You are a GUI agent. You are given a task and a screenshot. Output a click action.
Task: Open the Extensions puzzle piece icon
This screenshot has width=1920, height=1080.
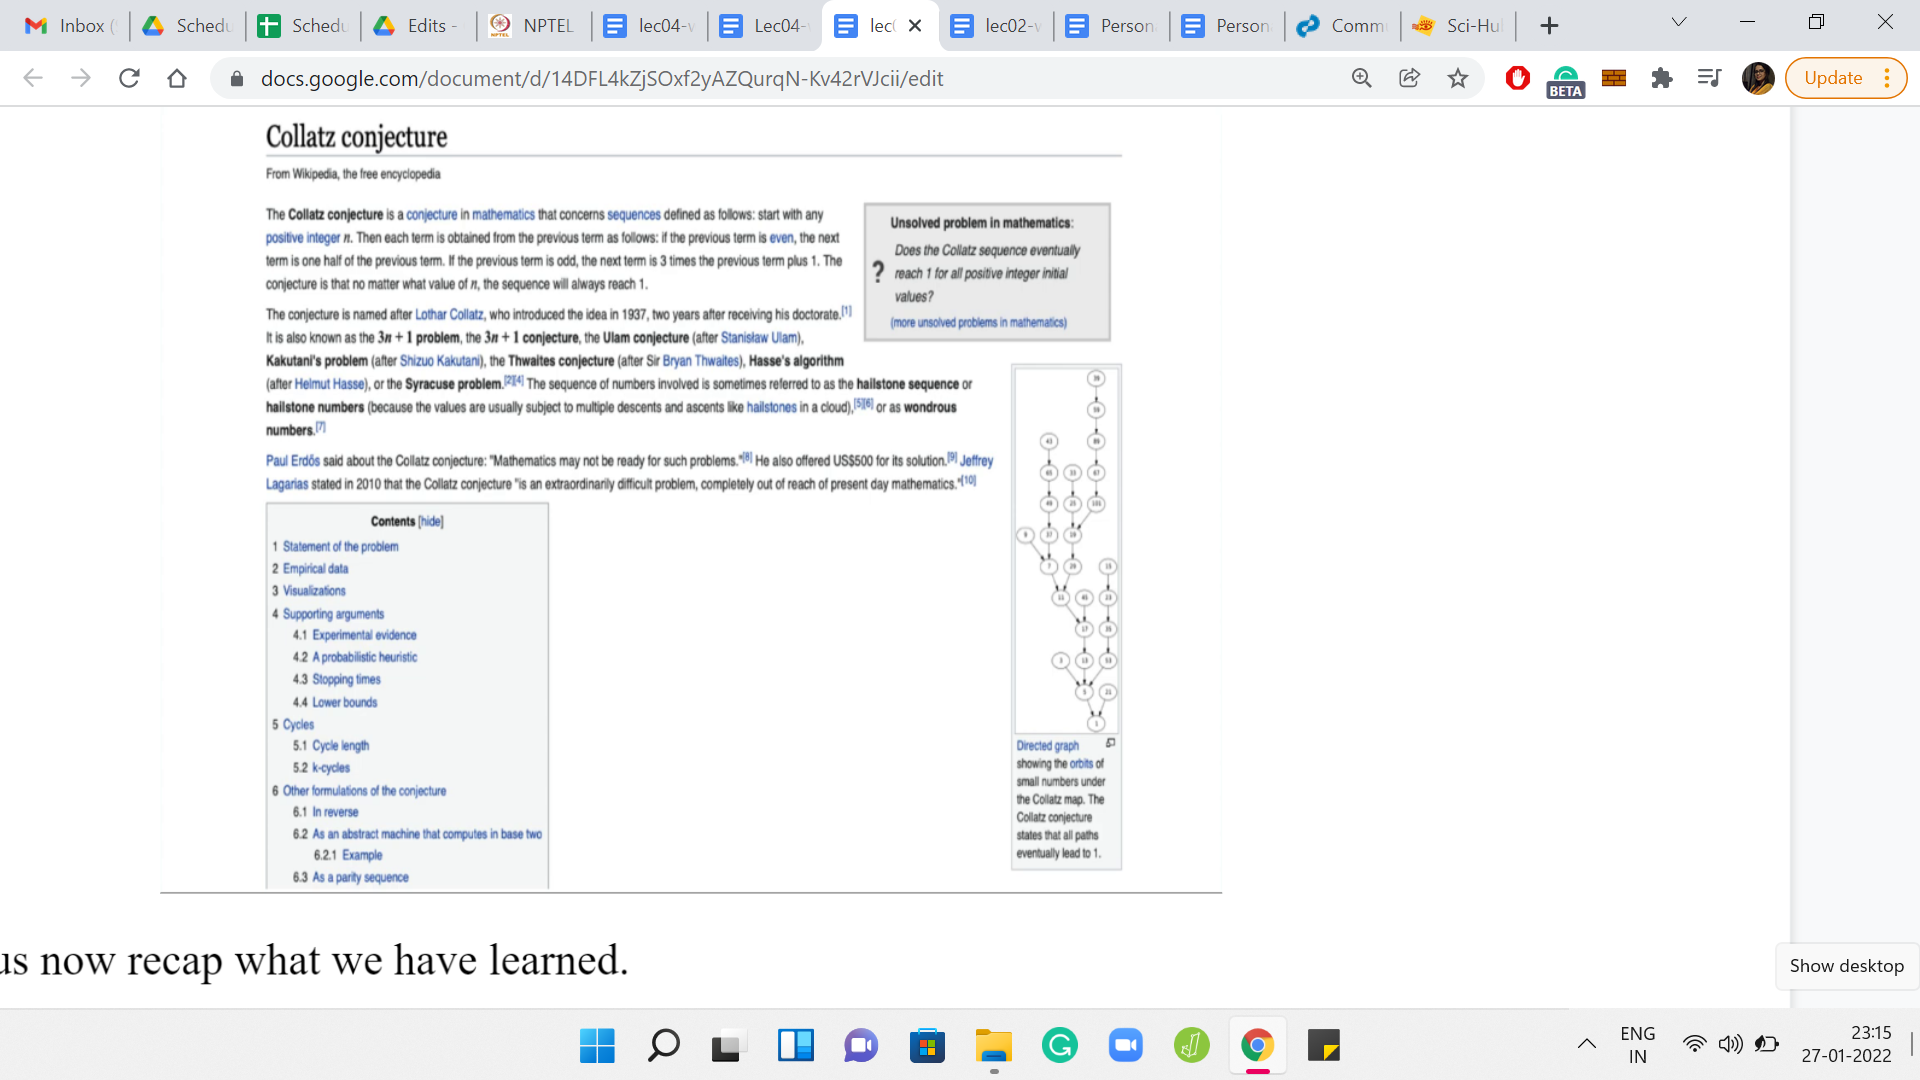(1662, 78)
